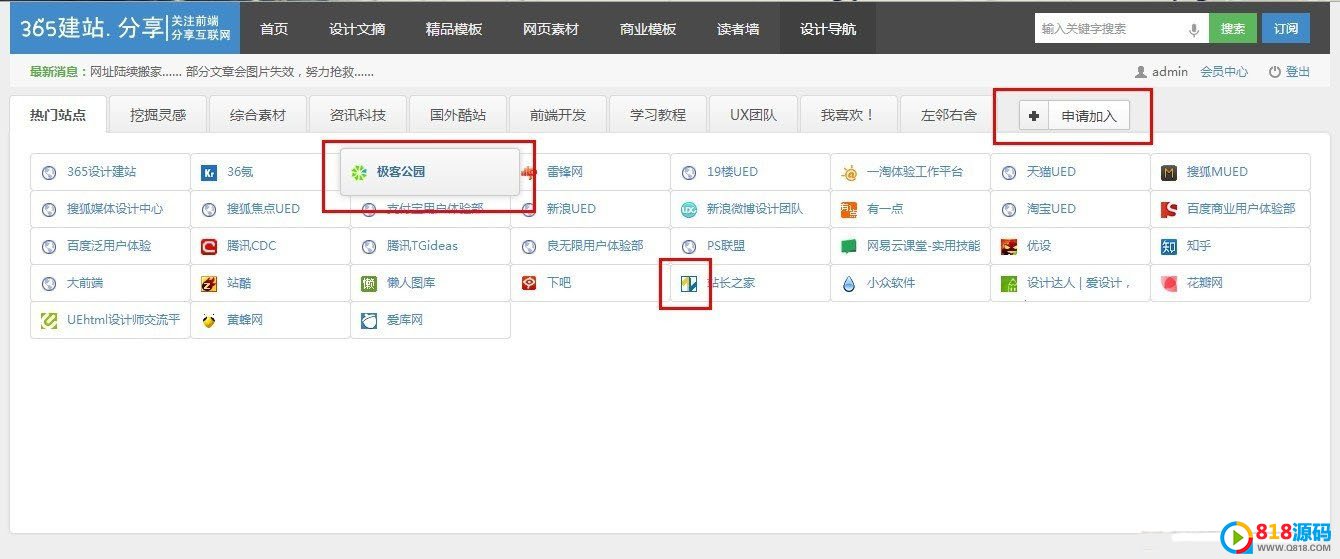
Task: Click the red 百度商业用户体验部 icon
Action: click(1169, 209)
